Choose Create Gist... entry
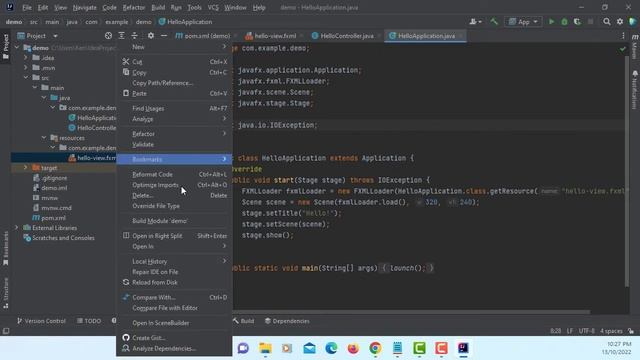This screenshot has width=640, height=360. (x=174, y=338)
